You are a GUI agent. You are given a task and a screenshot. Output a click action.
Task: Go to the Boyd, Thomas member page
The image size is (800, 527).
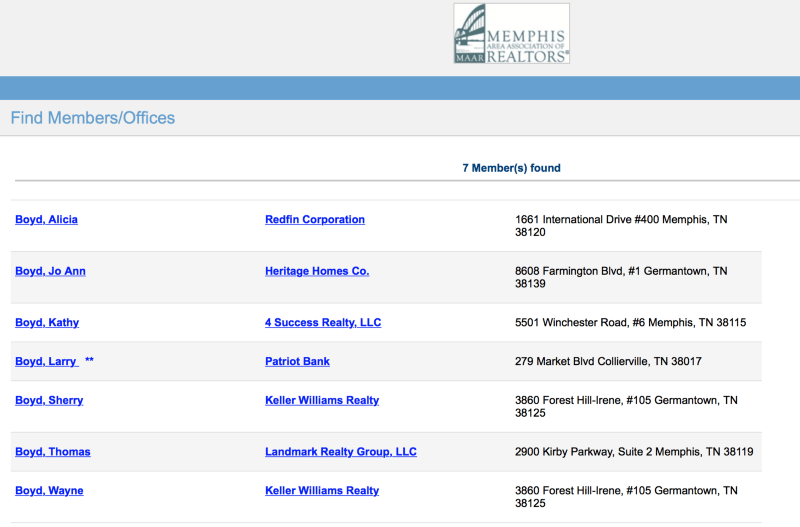click(x=53, y=452)
